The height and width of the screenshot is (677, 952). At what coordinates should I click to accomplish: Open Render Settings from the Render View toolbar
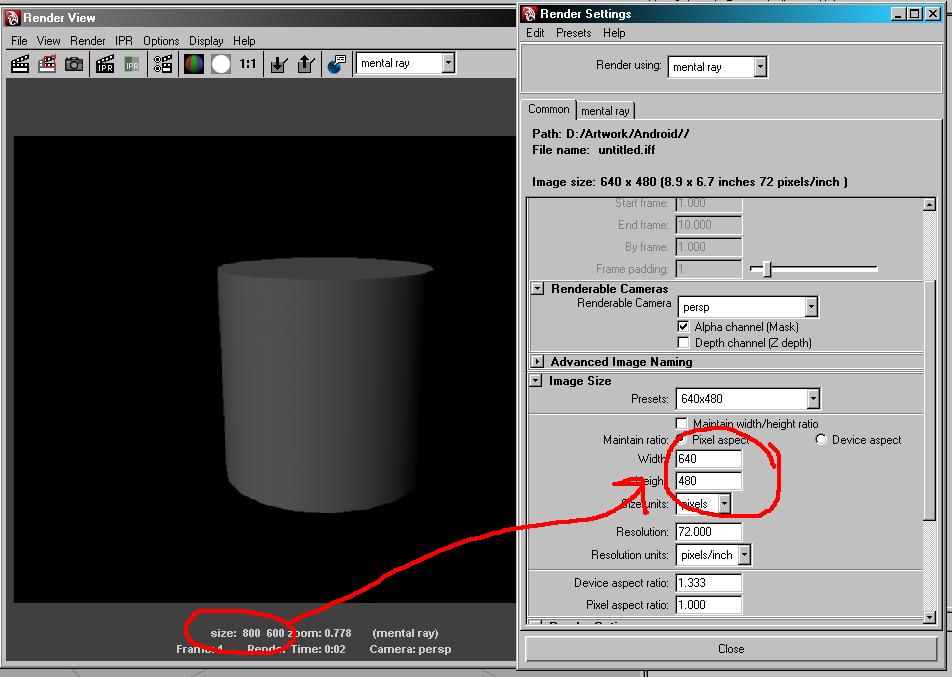(163, 64)
